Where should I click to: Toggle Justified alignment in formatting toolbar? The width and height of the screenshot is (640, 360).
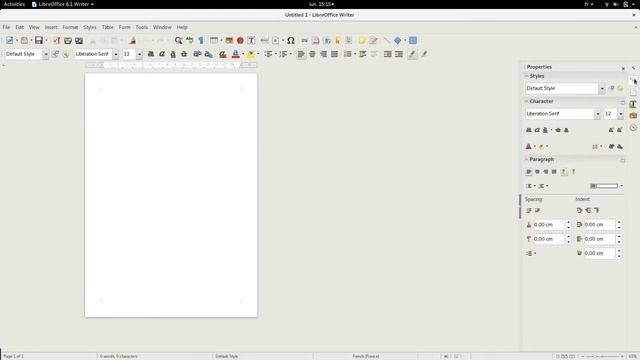pos(334,54)
